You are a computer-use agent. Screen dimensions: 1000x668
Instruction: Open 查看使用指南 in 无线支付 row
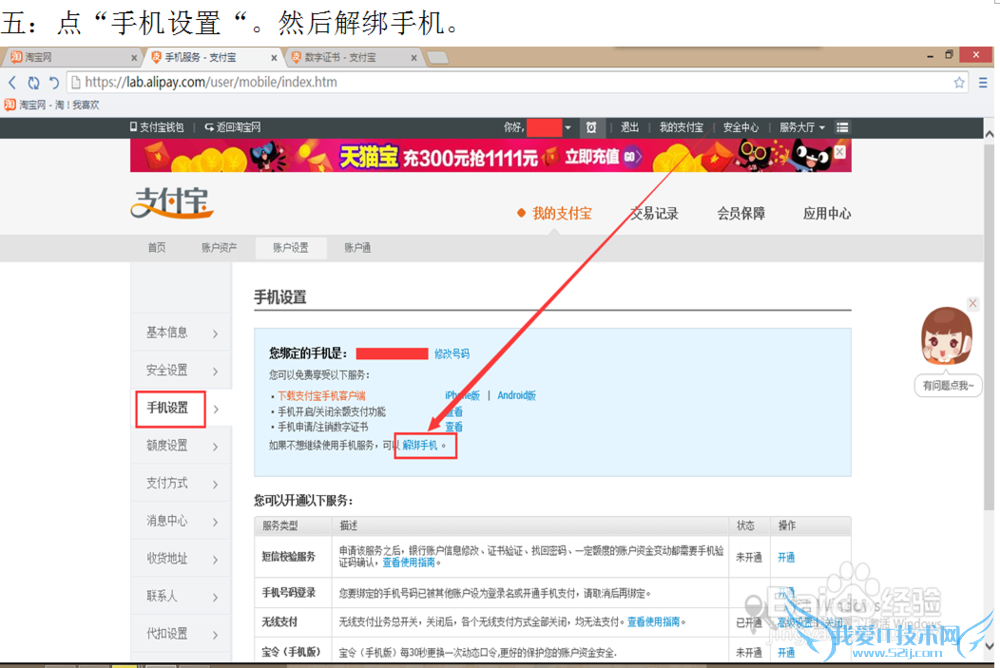654,621
